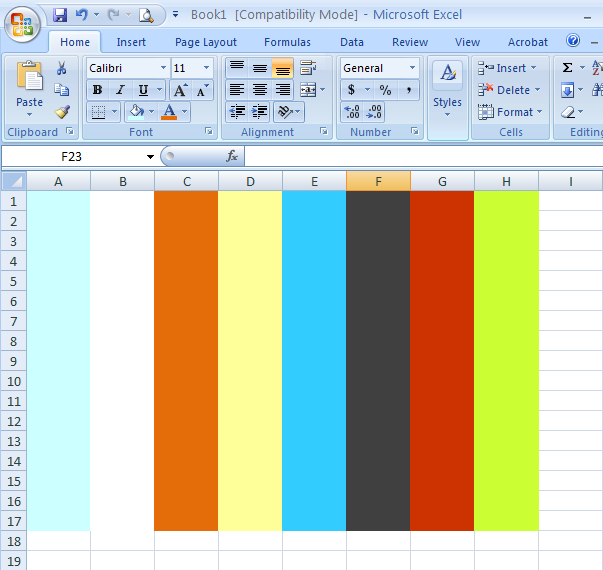603x570 pixels.
Task: Switch to the Review tab
Action: [410, 42]
